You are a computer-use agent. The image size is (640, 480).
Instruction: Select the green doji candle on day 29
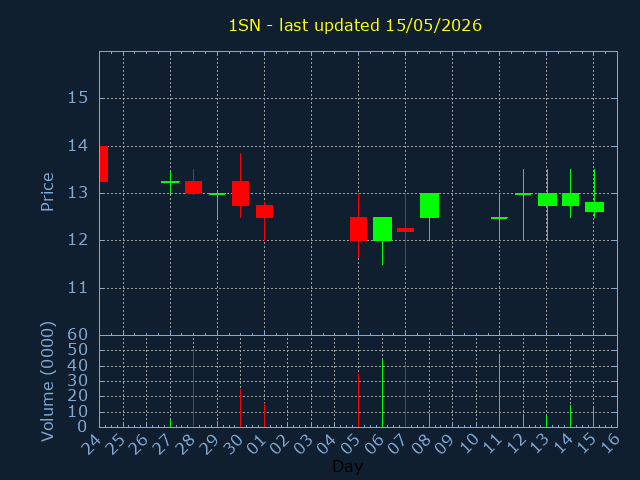click(x=218, y=194)
